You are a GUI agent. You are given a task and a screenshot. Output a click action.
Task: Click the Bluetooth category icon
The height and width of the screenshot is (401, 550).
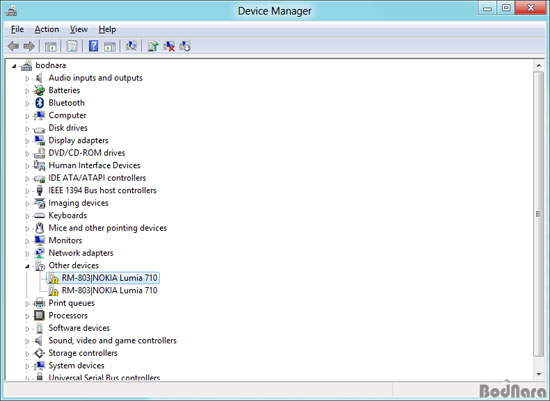tap(39, 103)
